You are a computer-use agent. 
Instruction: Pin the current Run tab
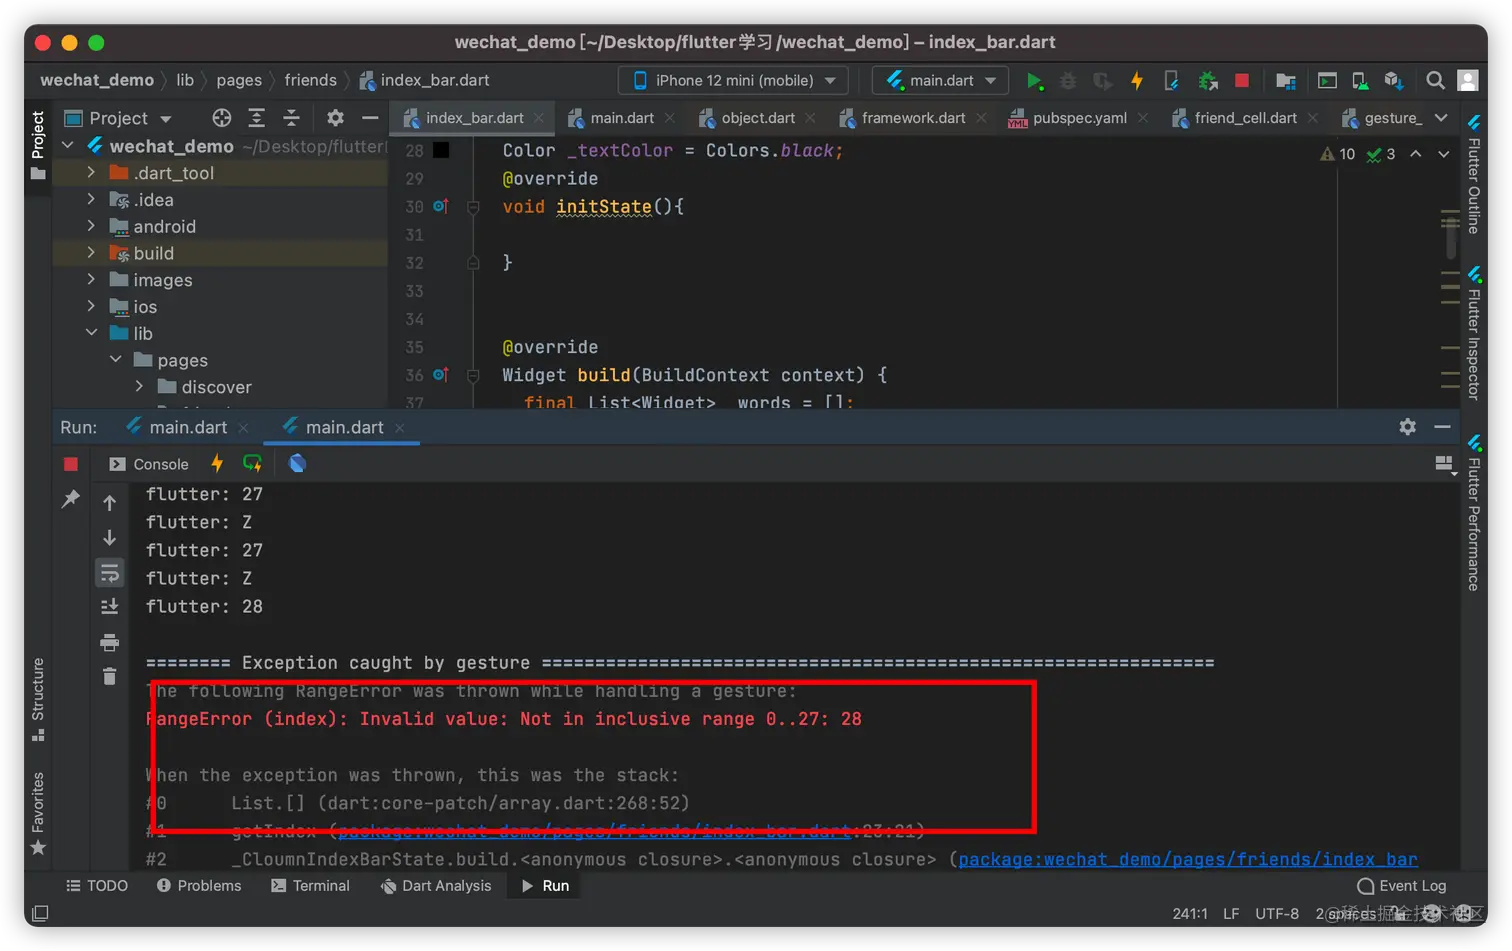pyautogui.click(x=71, y=498)
